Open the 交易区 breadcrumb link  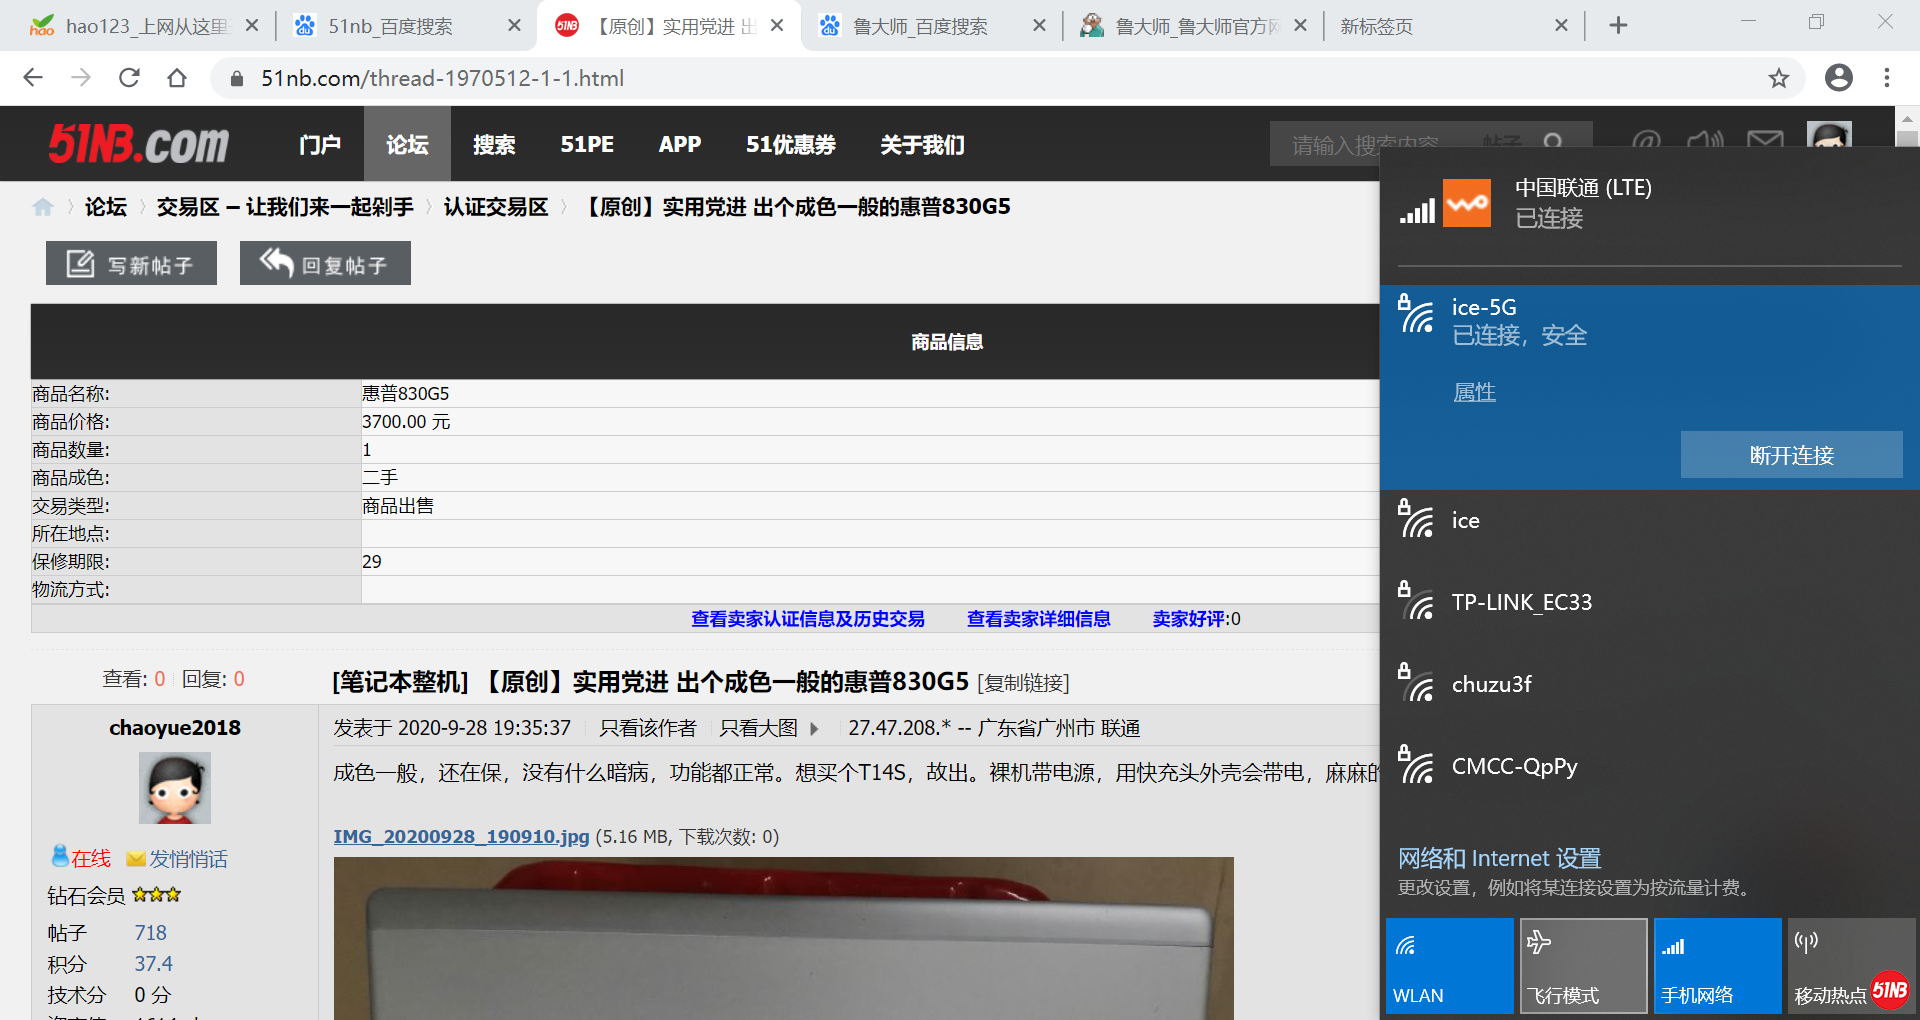point(285,207)
